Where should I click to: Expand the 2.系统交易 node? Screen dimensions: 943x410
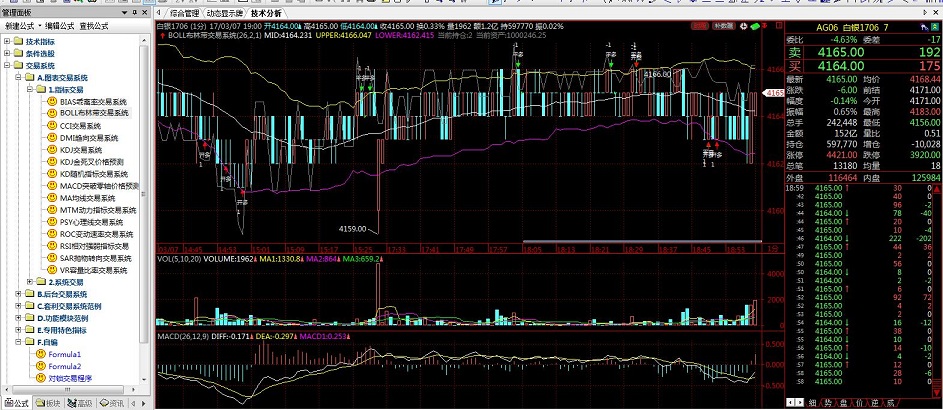pos(30,282)
